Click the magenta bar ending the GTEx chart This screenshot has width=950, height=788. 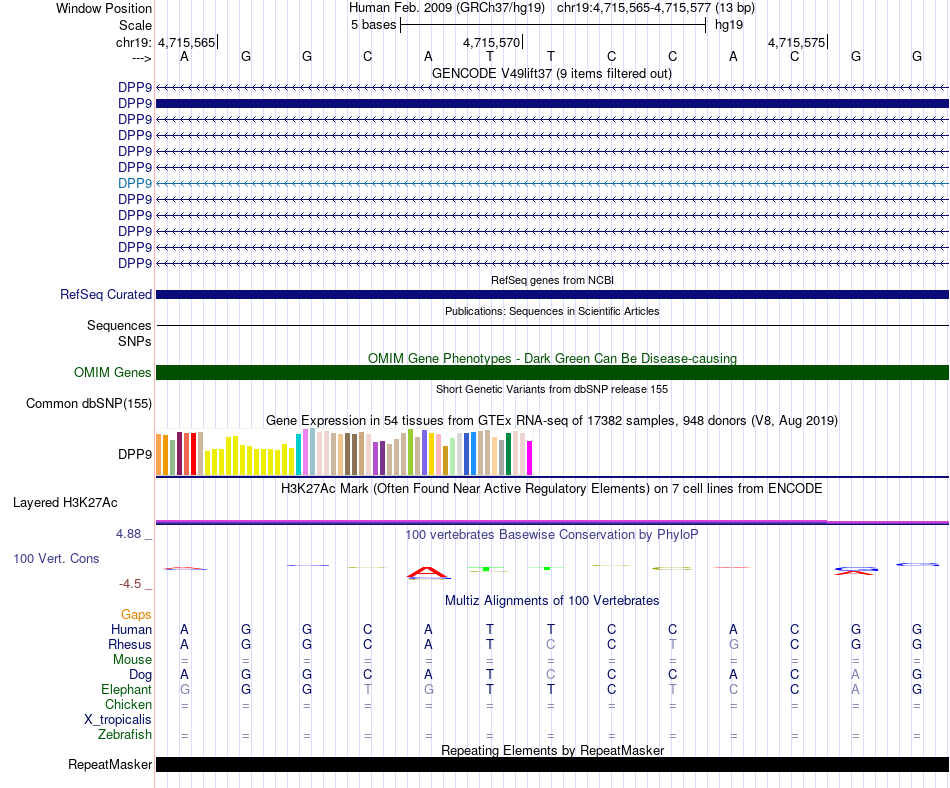(529, 458)
